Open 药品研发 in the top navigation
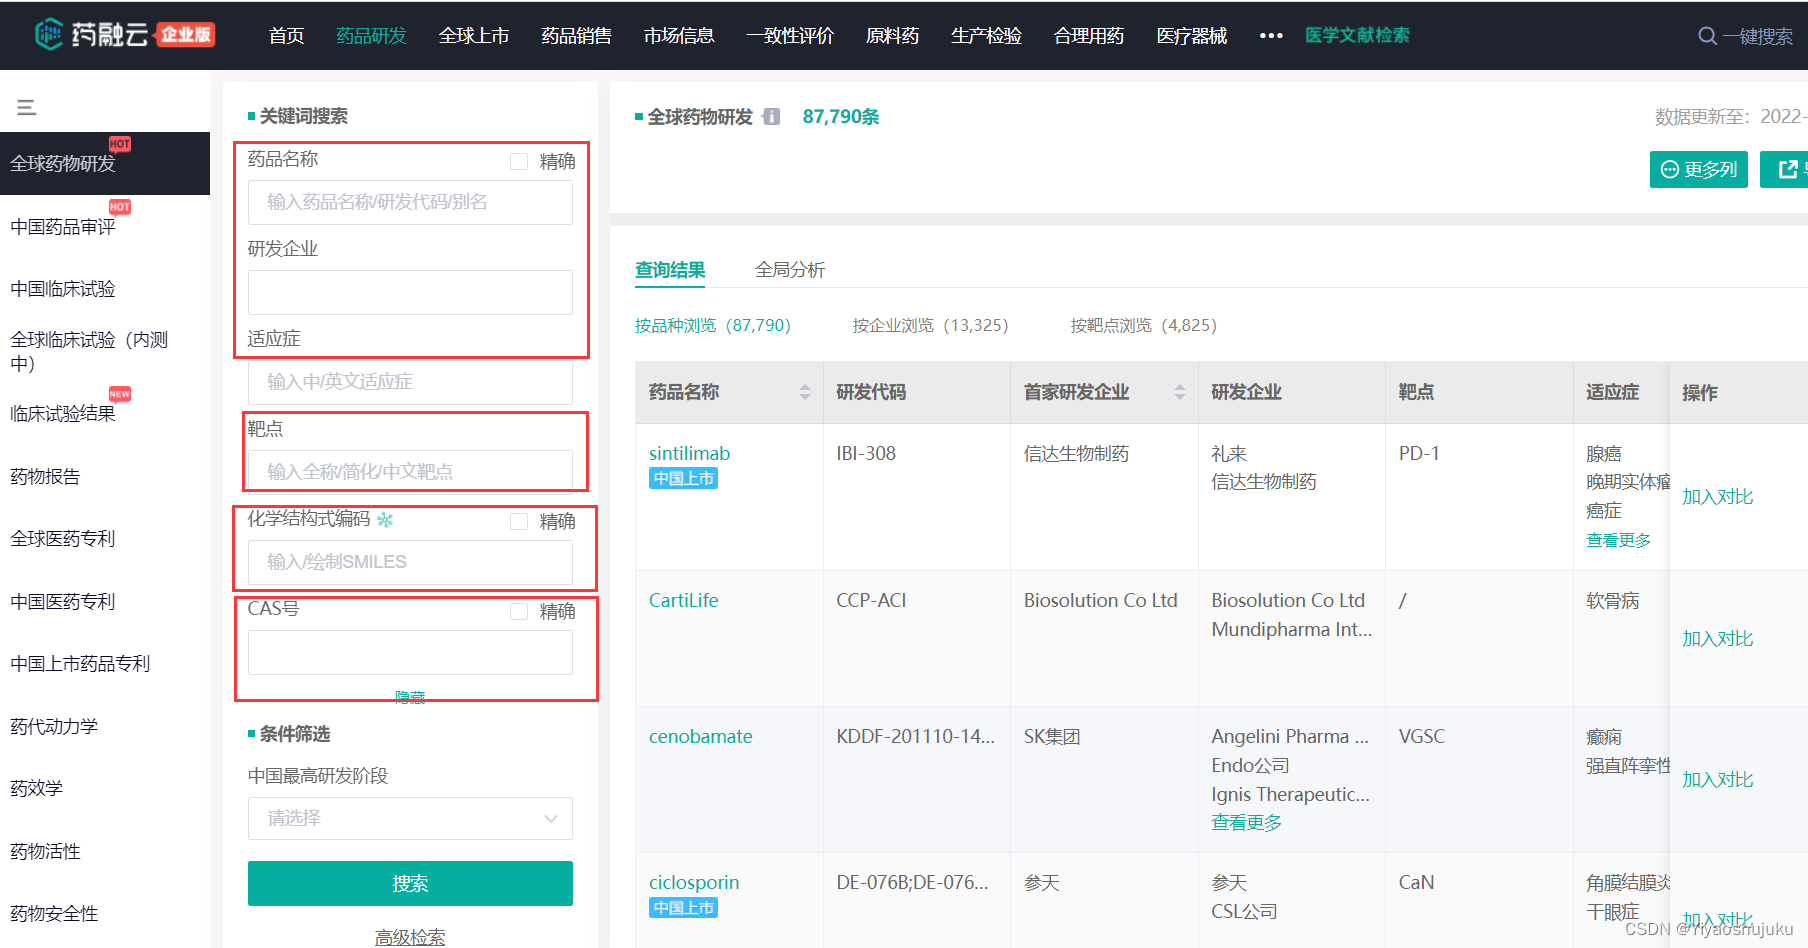The height and width of the screenshot is (948, 1808). (x=371, y=36)
